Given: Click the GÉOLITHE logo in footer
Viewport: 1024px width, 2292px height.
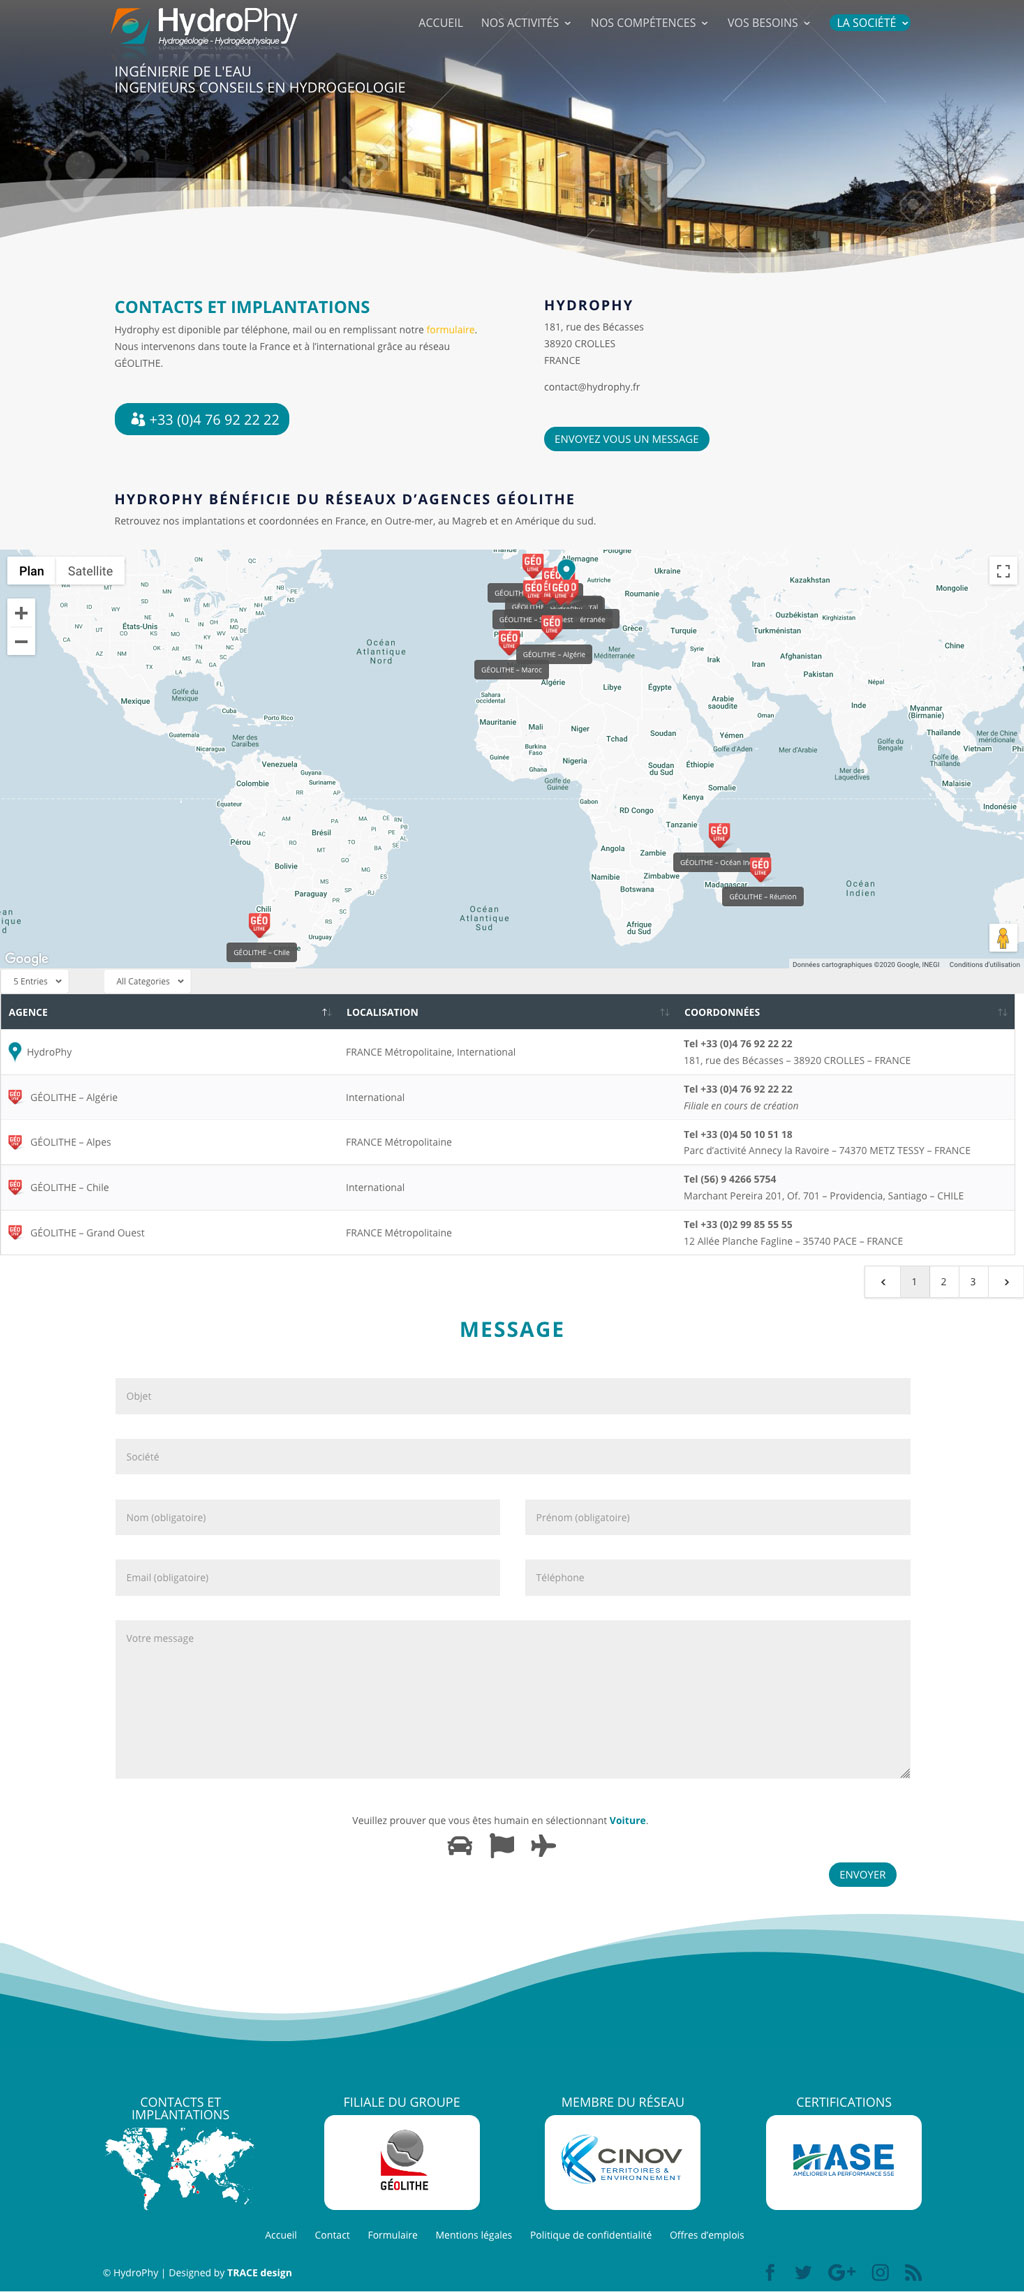Looking at the screenshot, I should pos(402,2164).
